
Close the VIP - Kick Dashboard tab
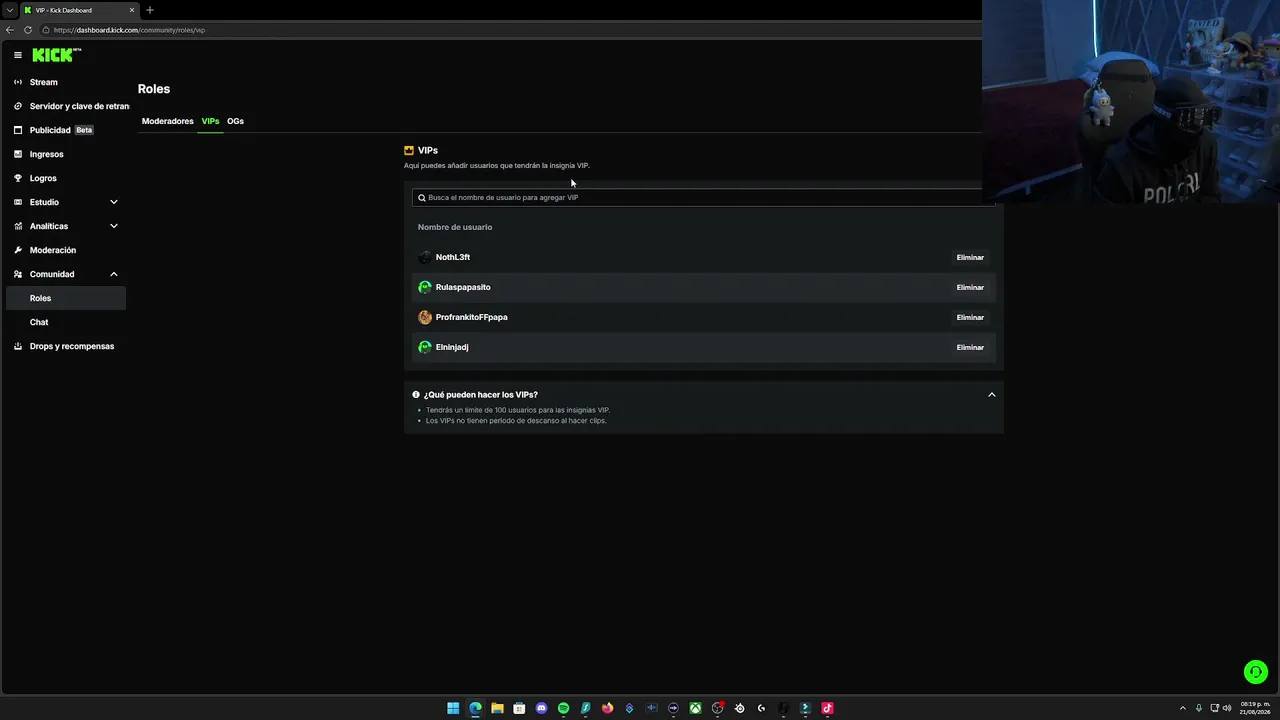click(132, 10)
